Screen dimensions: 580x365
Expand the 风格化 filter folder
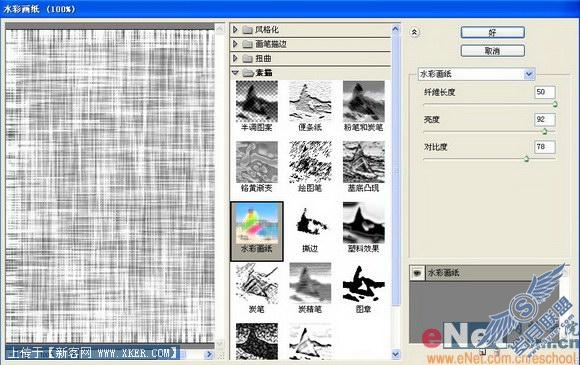coord(235,29)
